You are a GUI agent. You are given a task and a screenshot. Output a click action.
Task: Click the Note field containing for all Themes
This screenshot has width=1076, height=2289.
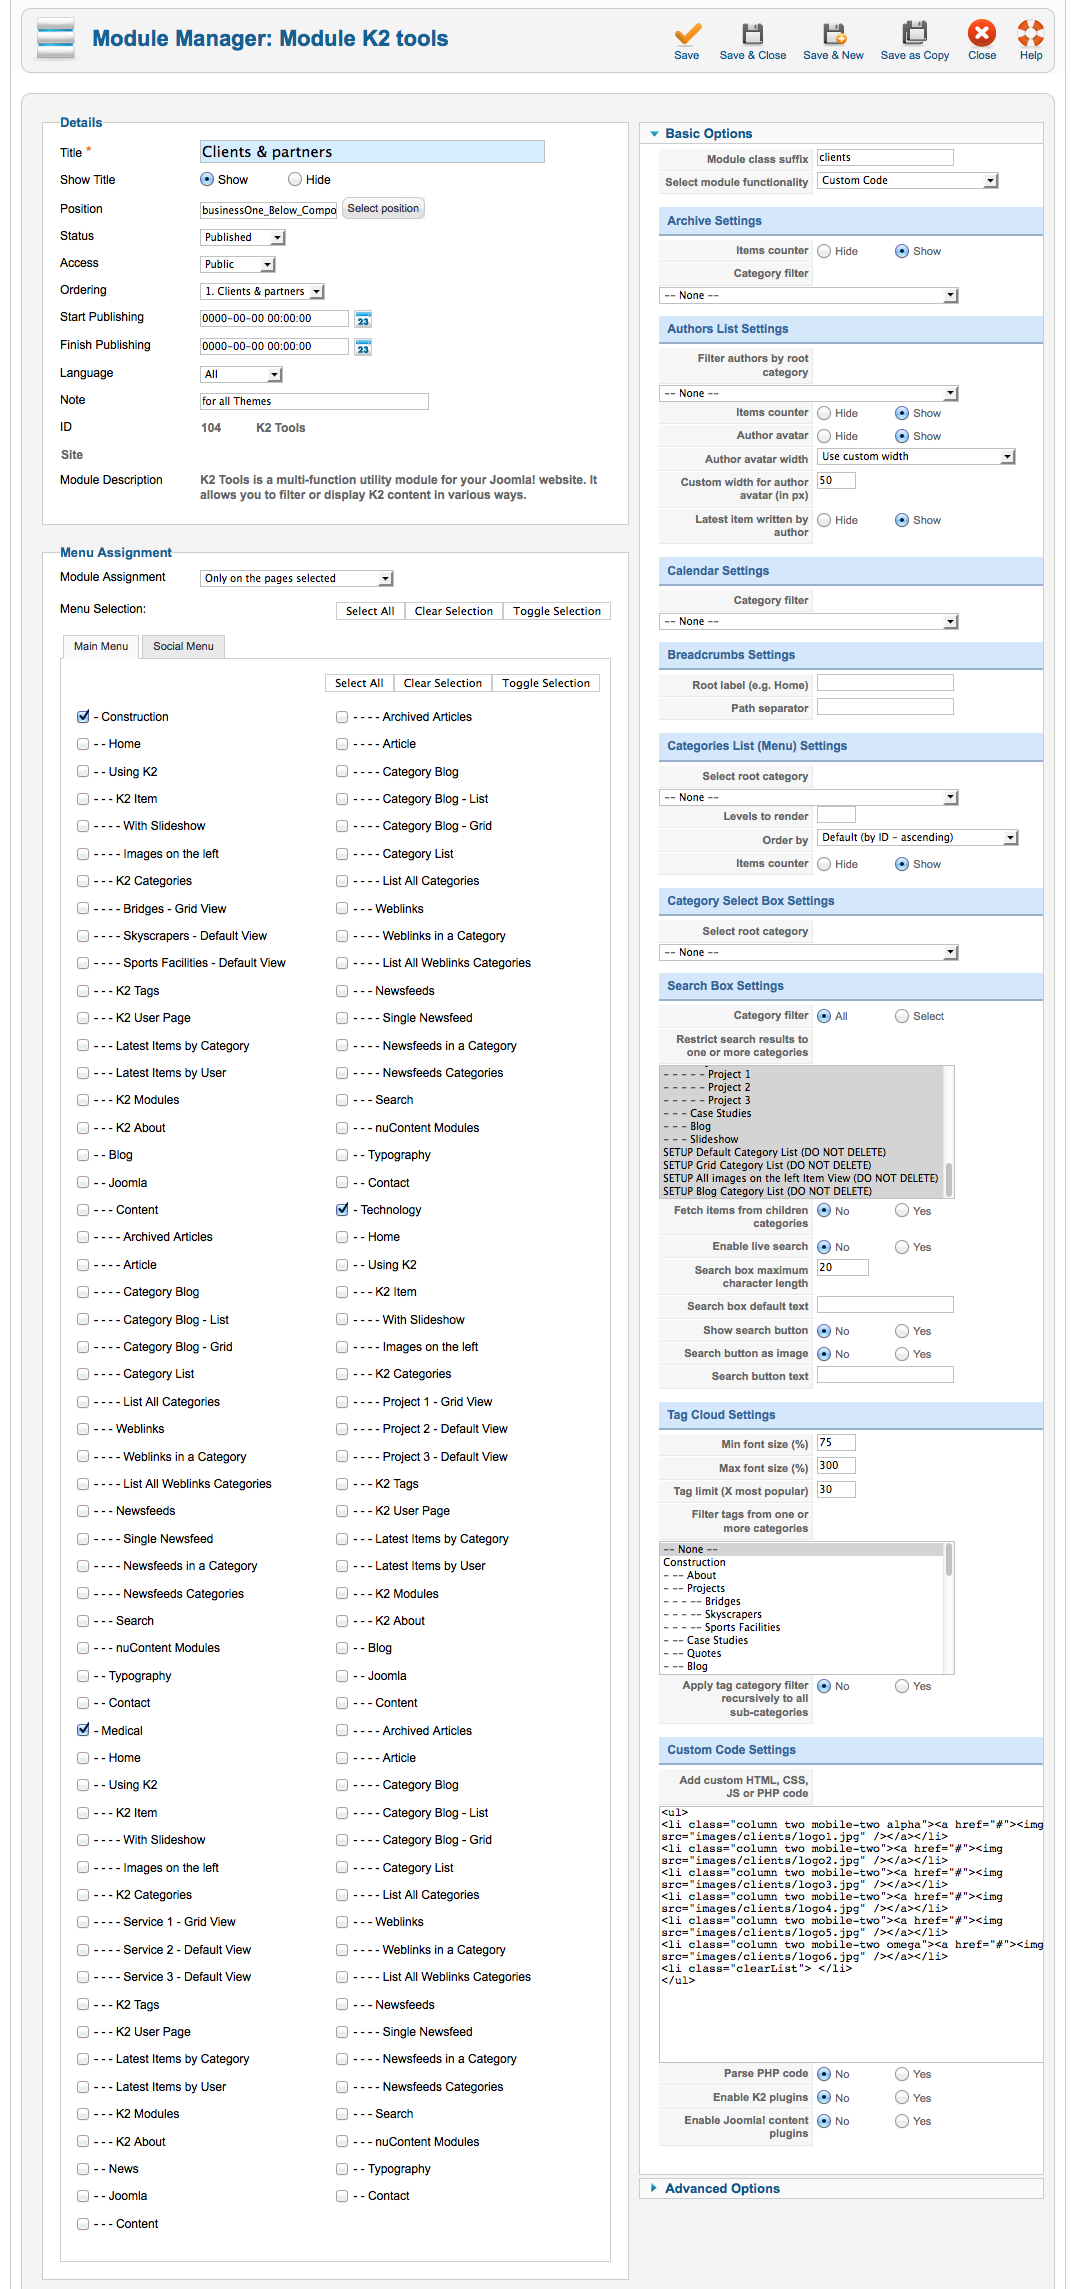[314, 401]
